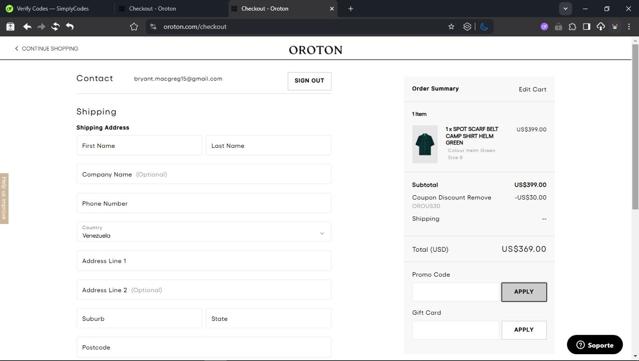639x361 pixels.
Task: Click the Edit Cart link
Action: click(532, 89)
